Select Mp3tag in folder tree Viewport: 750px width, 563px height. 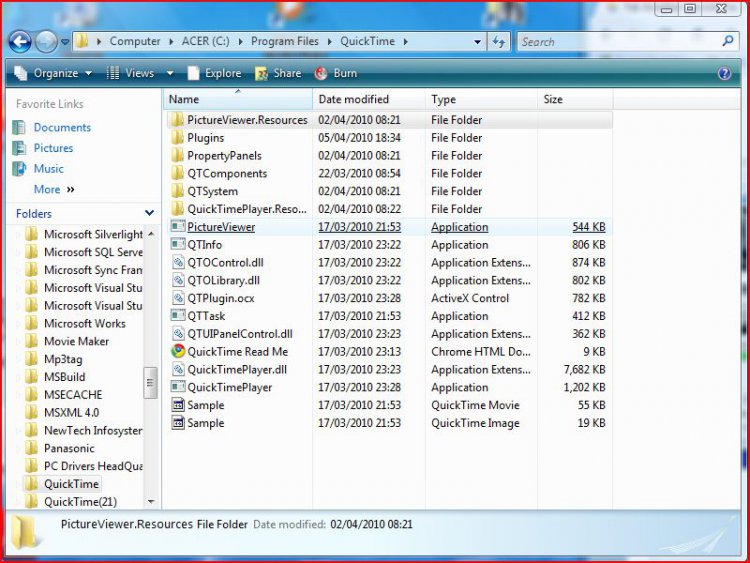pos(63,359)
